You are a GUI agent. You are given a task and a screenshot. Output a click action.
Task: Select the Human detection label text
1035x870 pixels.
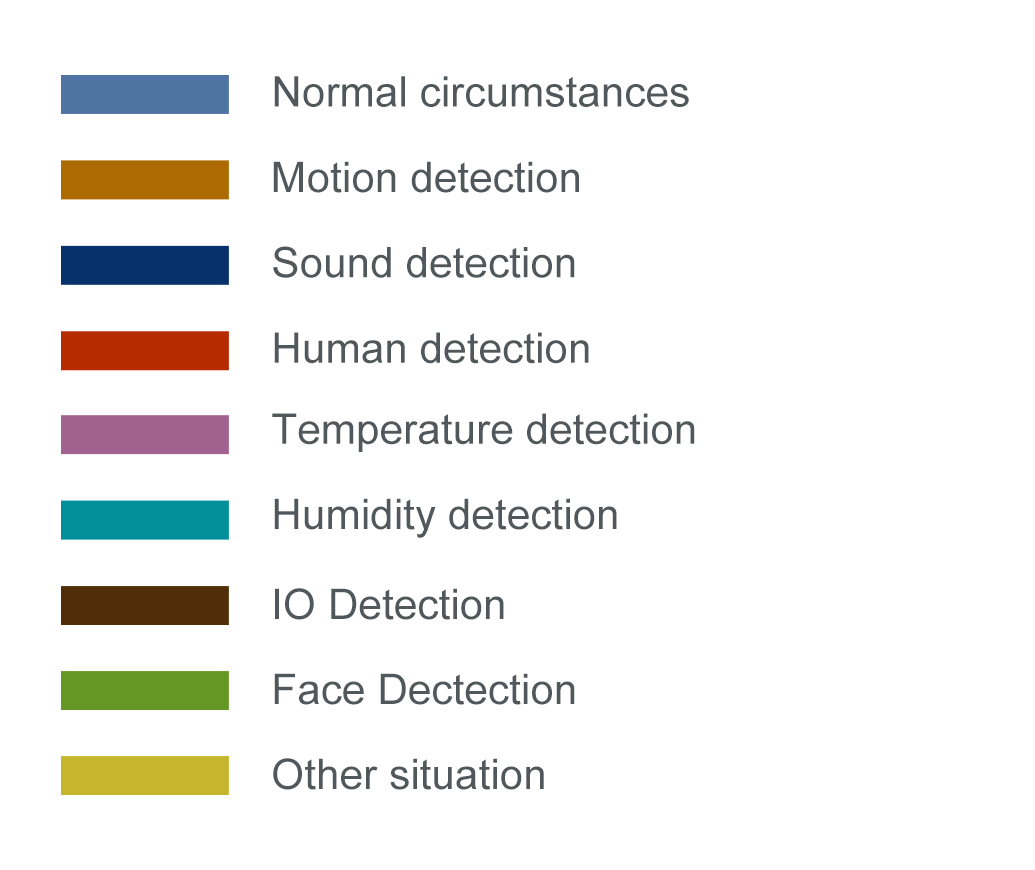click(x=431, y=349)
